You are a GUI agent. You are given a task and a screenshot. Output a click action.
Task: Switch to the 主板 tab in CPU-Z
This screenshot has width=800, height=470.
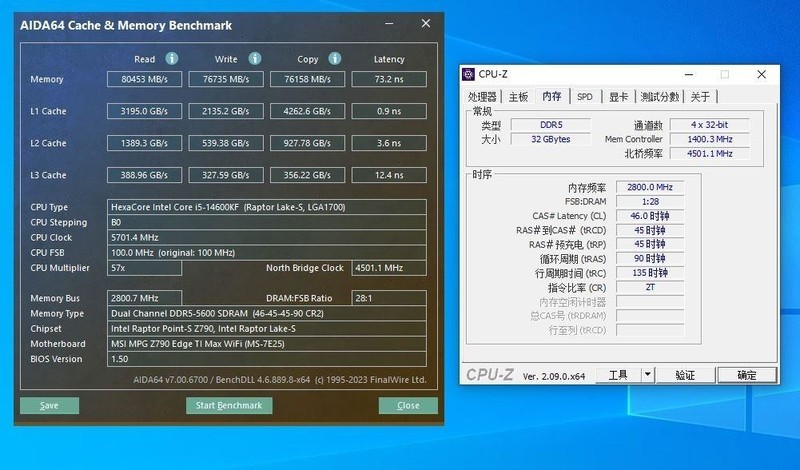[x=518, y=96]
